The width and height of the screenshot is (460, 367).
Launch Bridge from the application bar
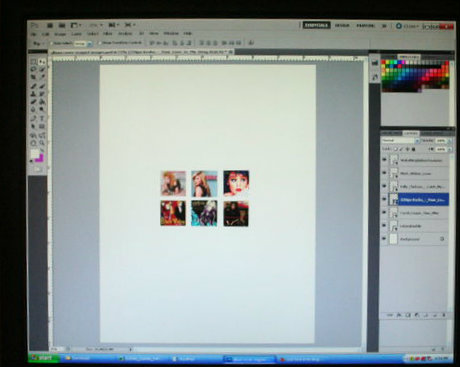point(50,25)
